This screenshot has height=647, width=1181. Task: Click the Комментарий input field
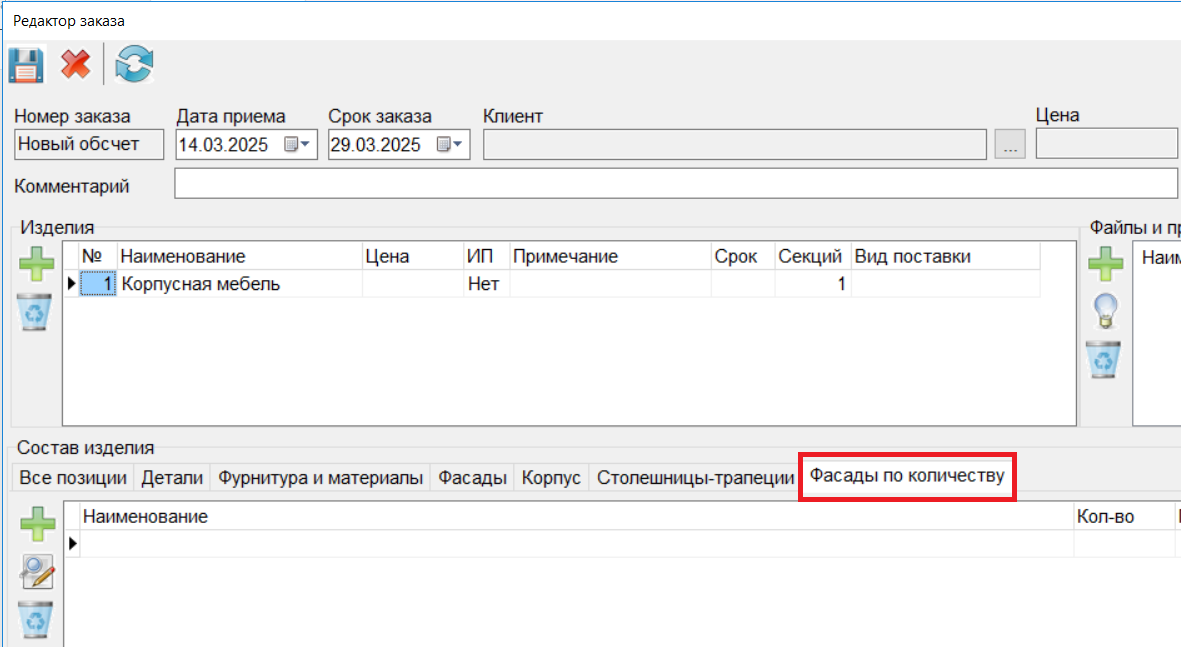tap(676, 185)
